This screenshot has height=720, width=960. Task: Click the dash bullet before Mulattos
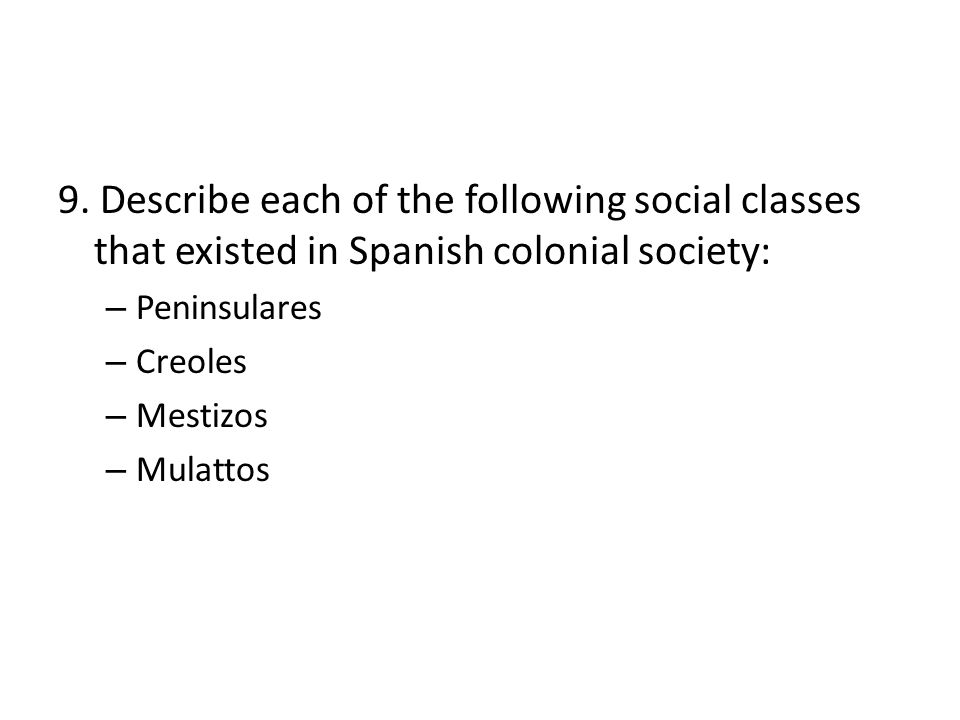pyautogui.click(x=116, y=471)
